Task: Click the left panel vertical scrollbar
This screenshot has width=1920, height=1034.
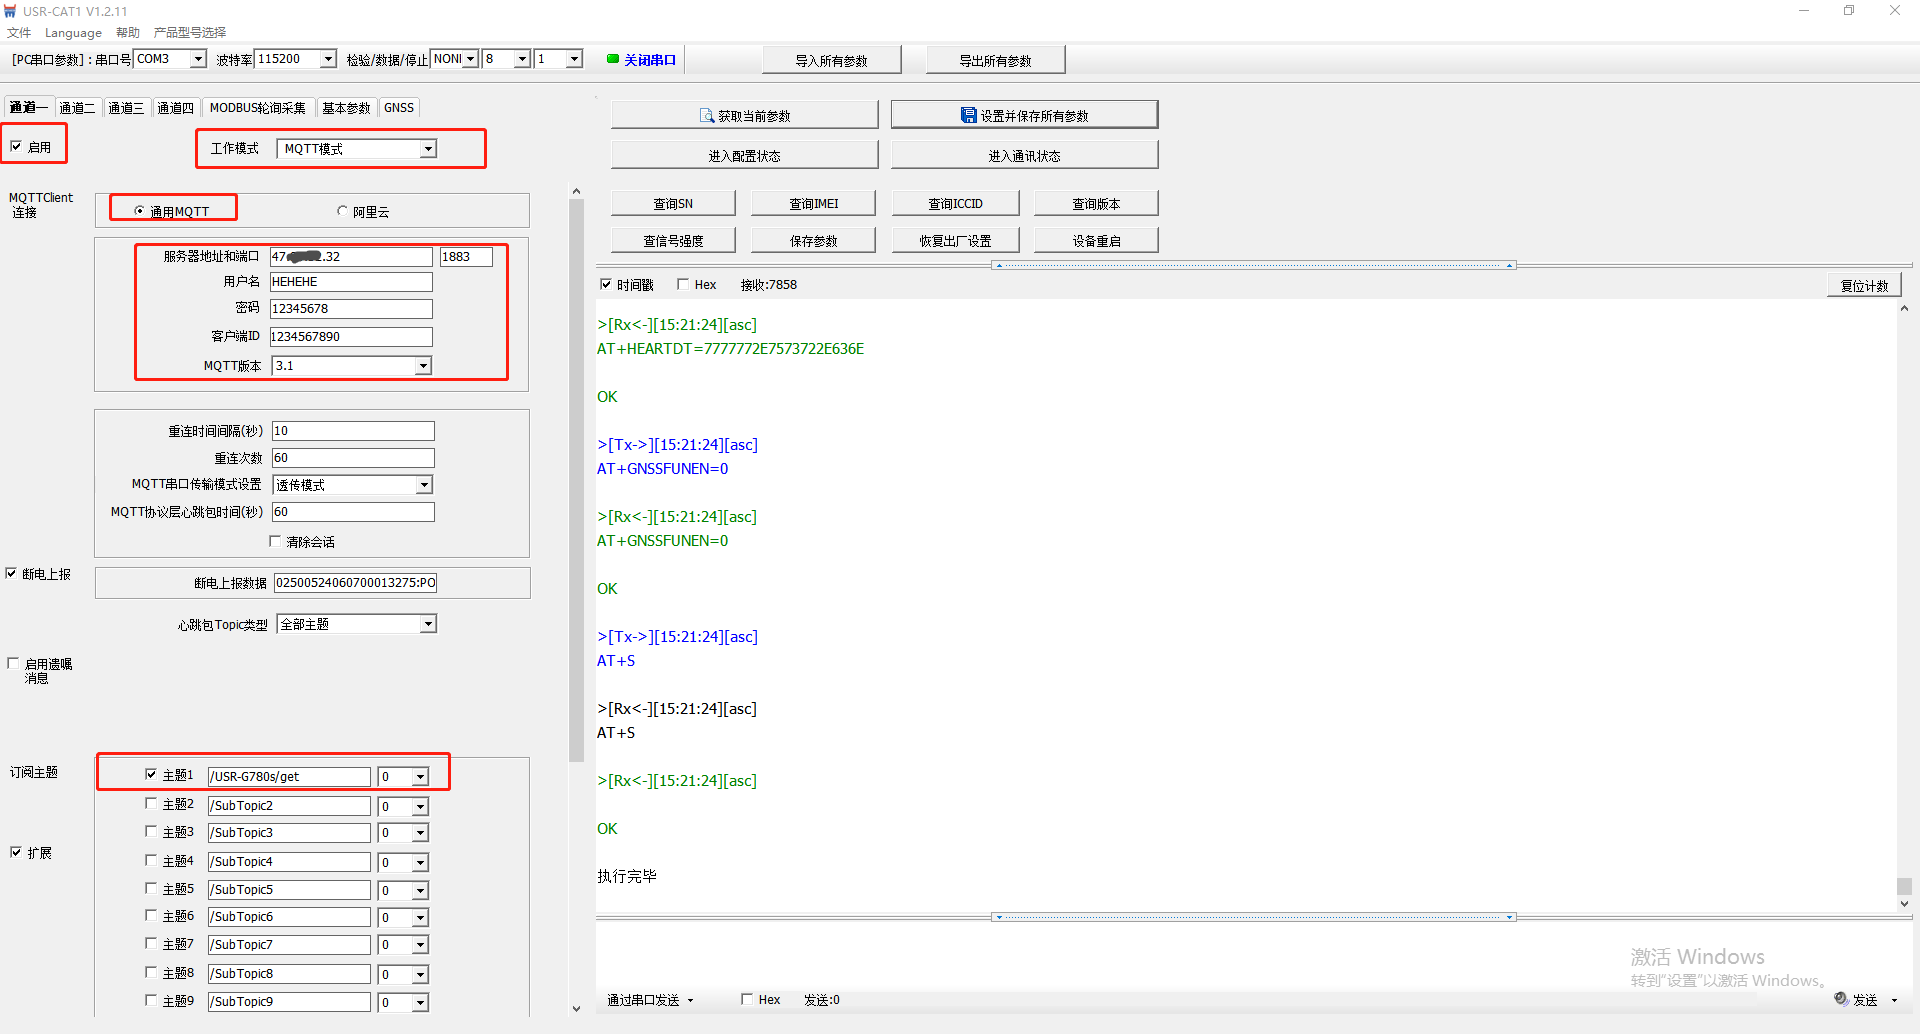Action: point(576,480)
